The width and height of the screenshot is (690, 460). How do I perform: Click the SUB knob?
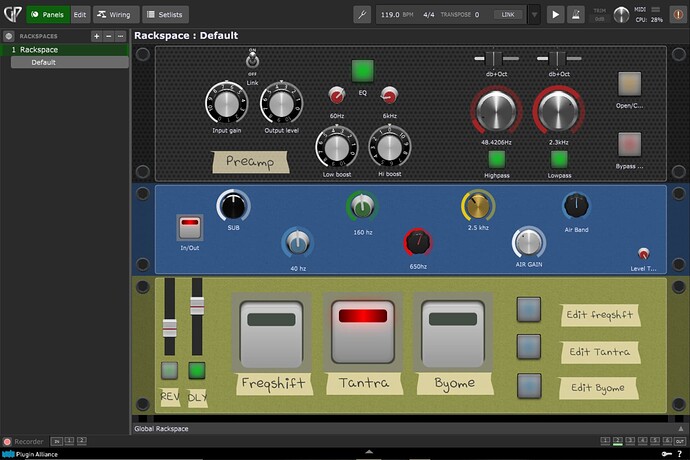233,206
